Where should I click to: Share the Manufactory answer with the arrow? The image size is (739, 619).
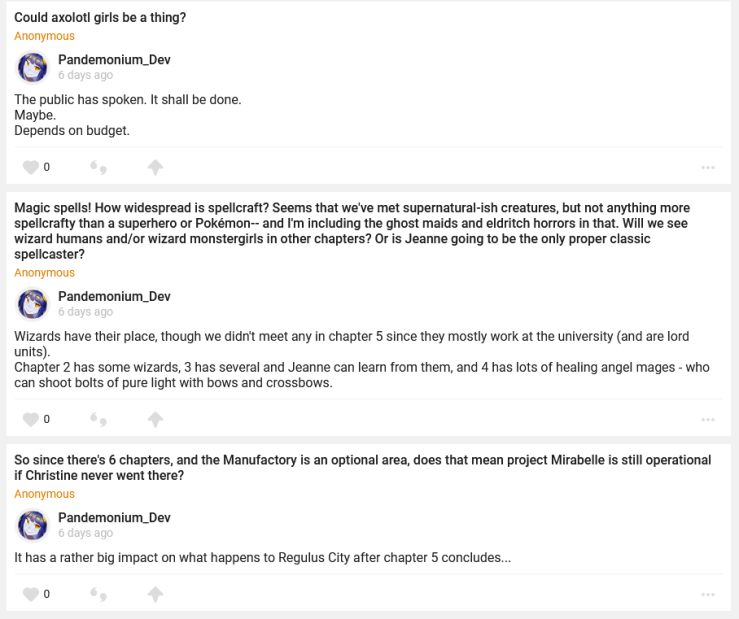click(x=155, y=594)
